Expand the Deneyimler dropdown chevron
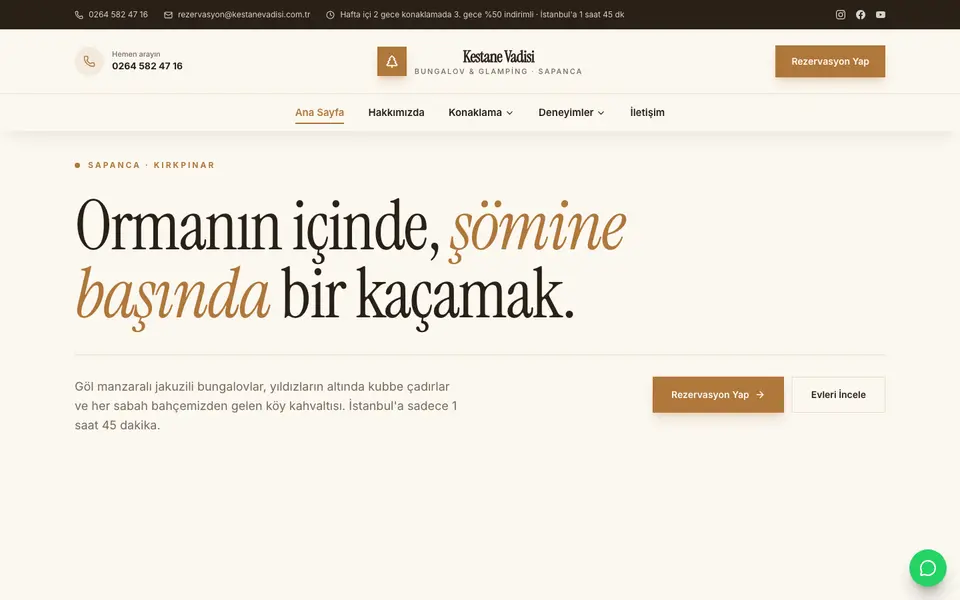The height and width of the screenshot is (600, 960). tap(601, 113)
